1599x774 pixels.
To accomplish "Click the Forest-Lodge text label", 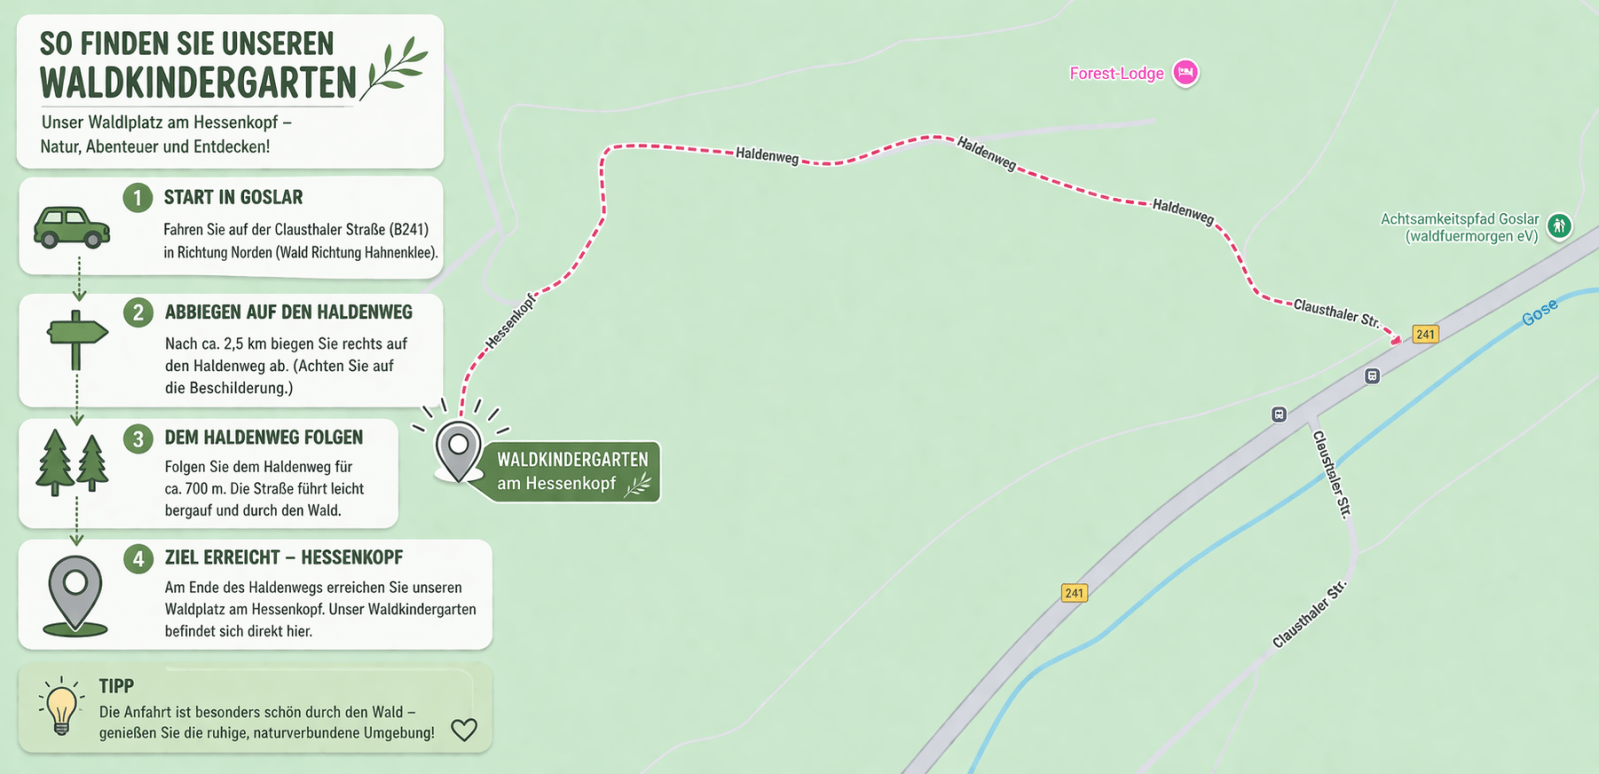I will pyautogui.click(x=1117, y=73).
